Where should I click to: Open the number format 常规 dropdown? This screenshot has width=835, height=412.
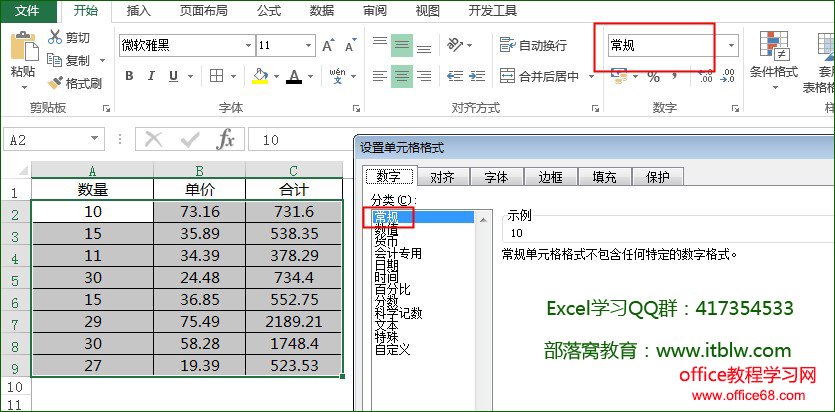tap(732, 46)
